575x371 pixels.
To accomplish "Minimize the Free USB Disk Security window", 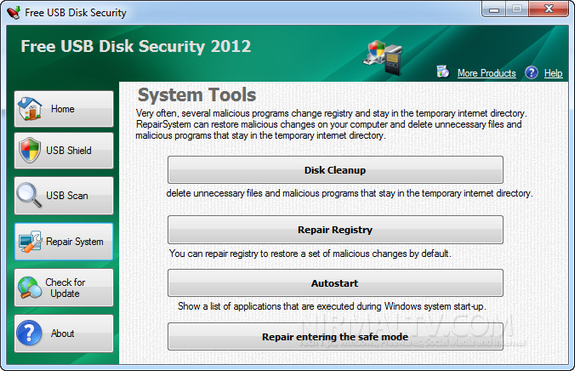I will coord(494,9).
